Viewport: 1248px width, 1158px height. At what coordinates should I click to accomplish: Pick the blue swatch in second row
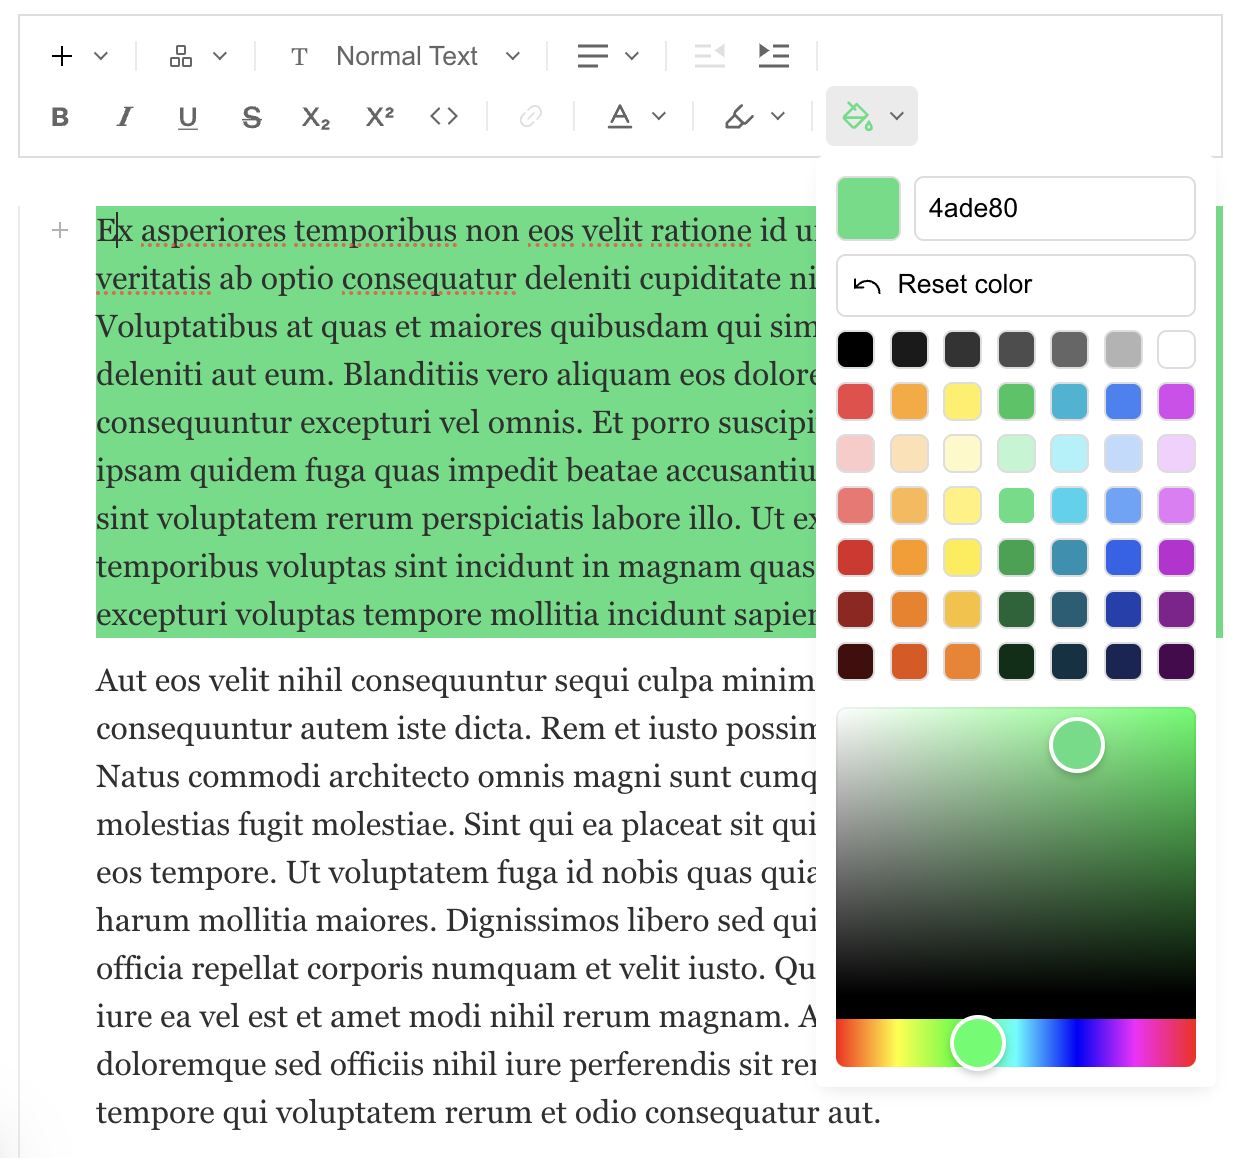(x=1123, y=401)
